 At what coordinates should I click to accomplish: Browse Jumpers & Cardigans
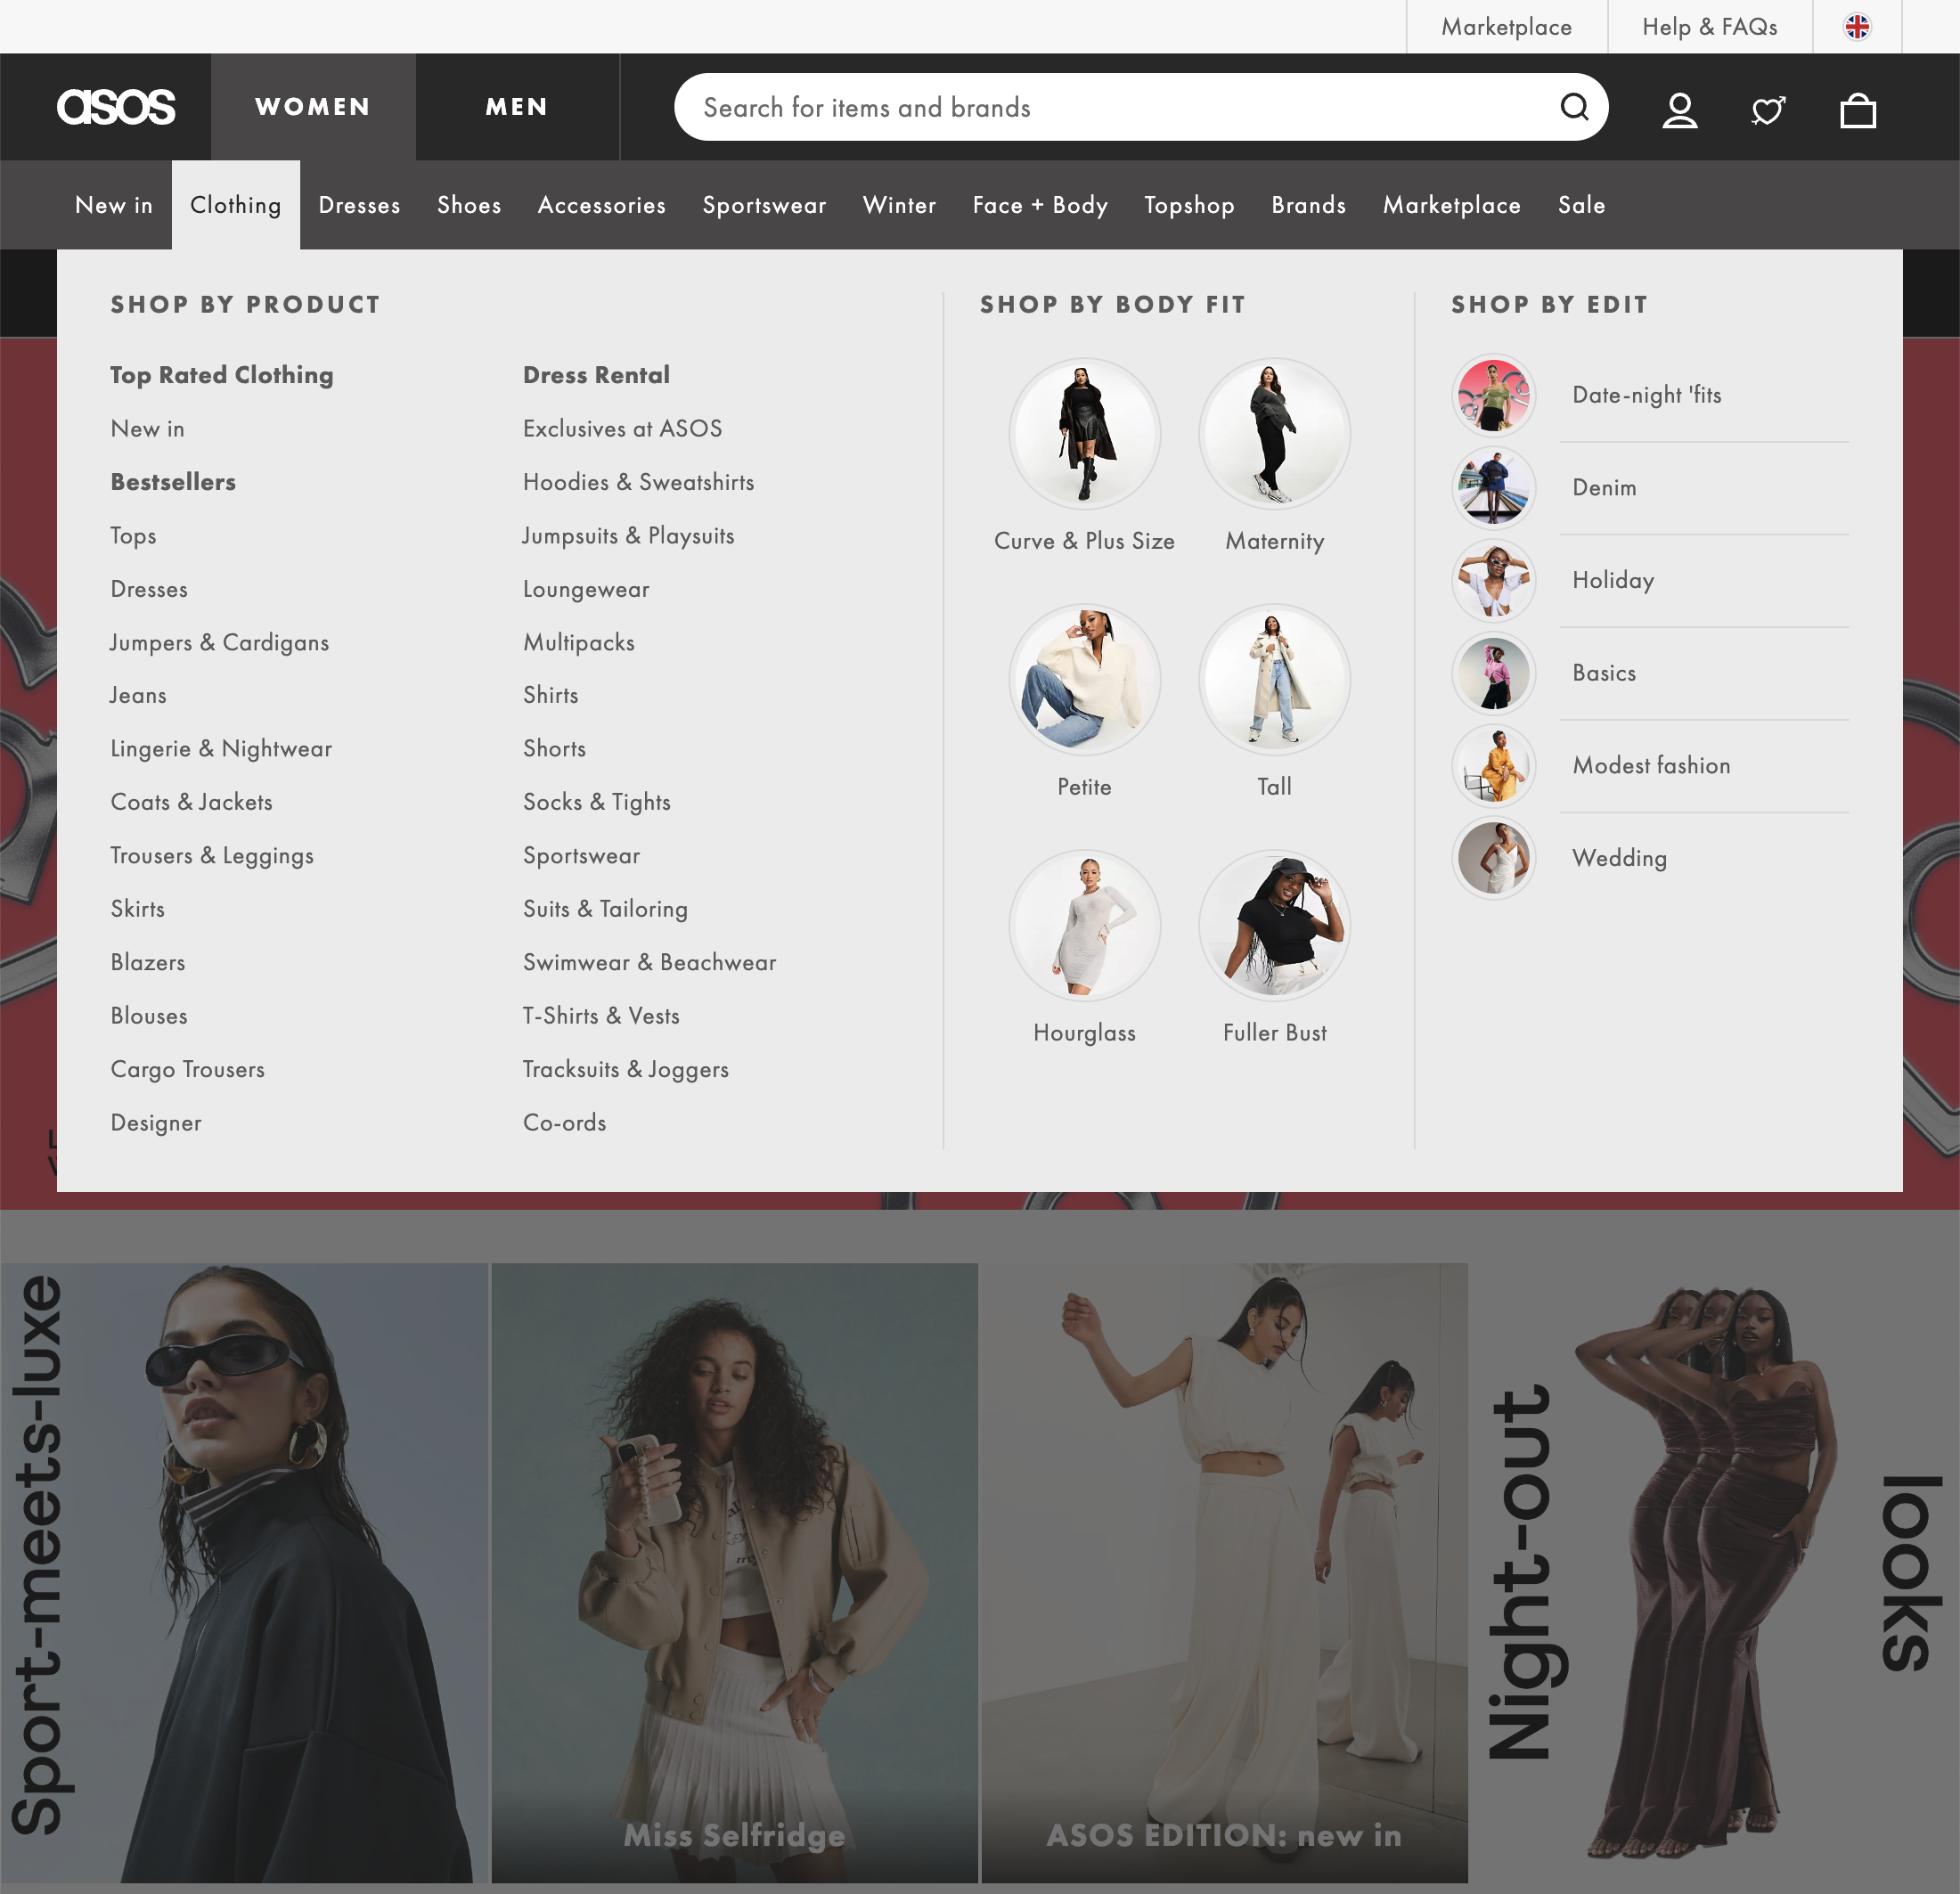coord(219,642)
